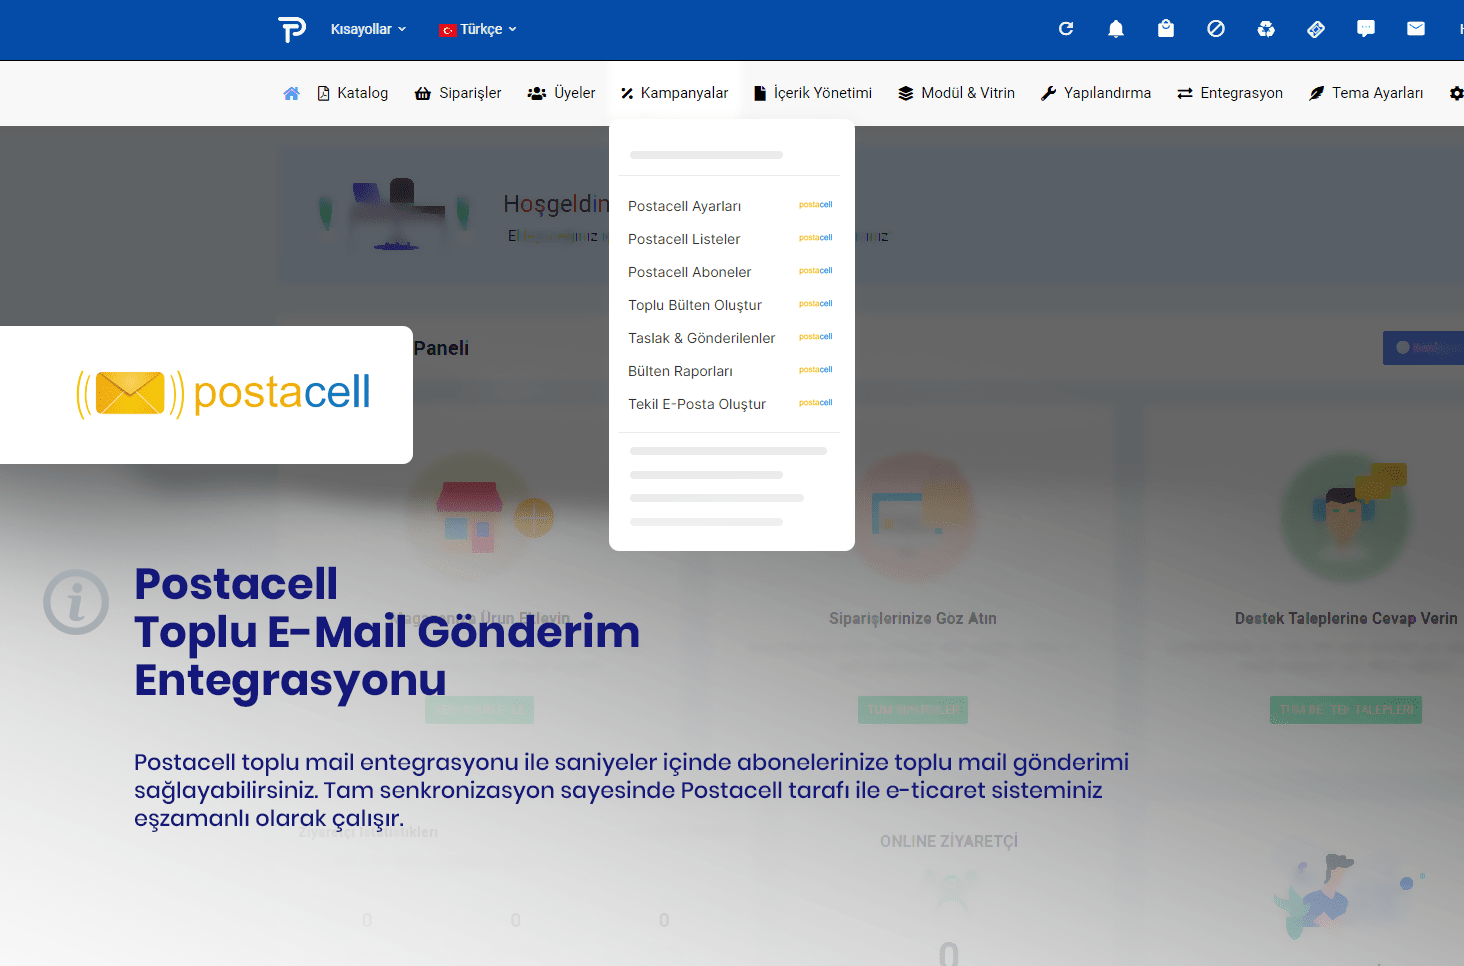Click the blocked circle icon
The image size is (1464, 966).
[1216, 29]
